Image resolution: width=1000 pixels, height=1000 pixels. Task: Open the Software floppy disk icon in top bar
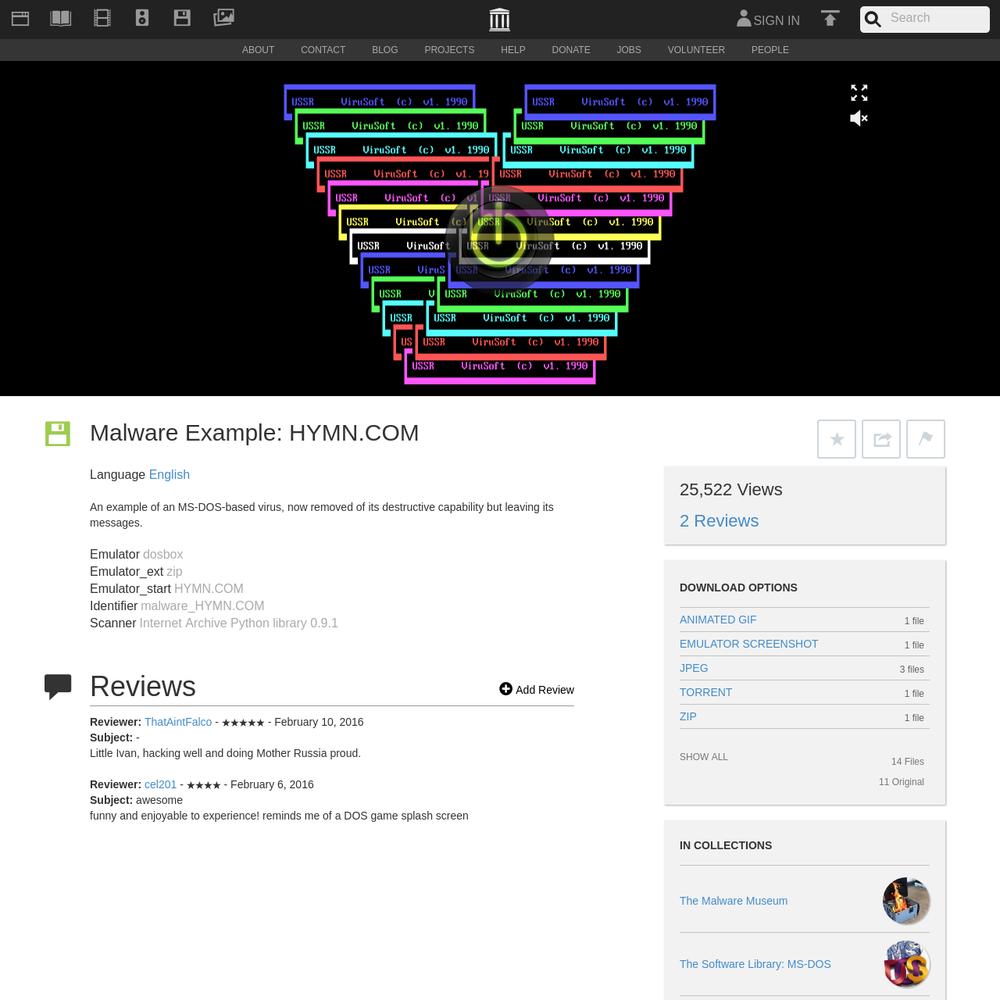tap(182, 18)
